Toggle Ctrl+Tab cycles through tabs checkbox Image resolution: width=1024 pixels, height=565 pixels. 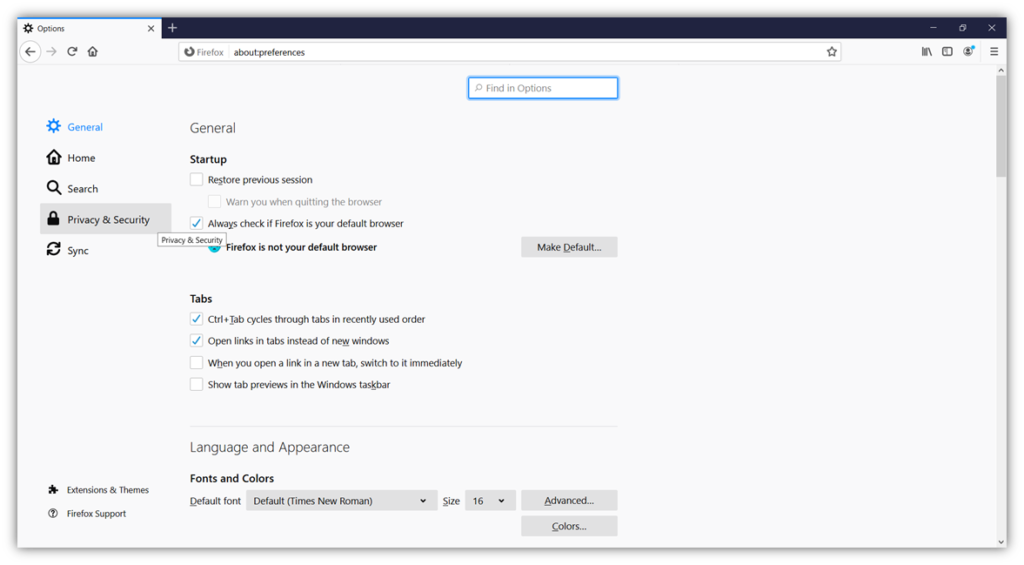pos(197,319)
